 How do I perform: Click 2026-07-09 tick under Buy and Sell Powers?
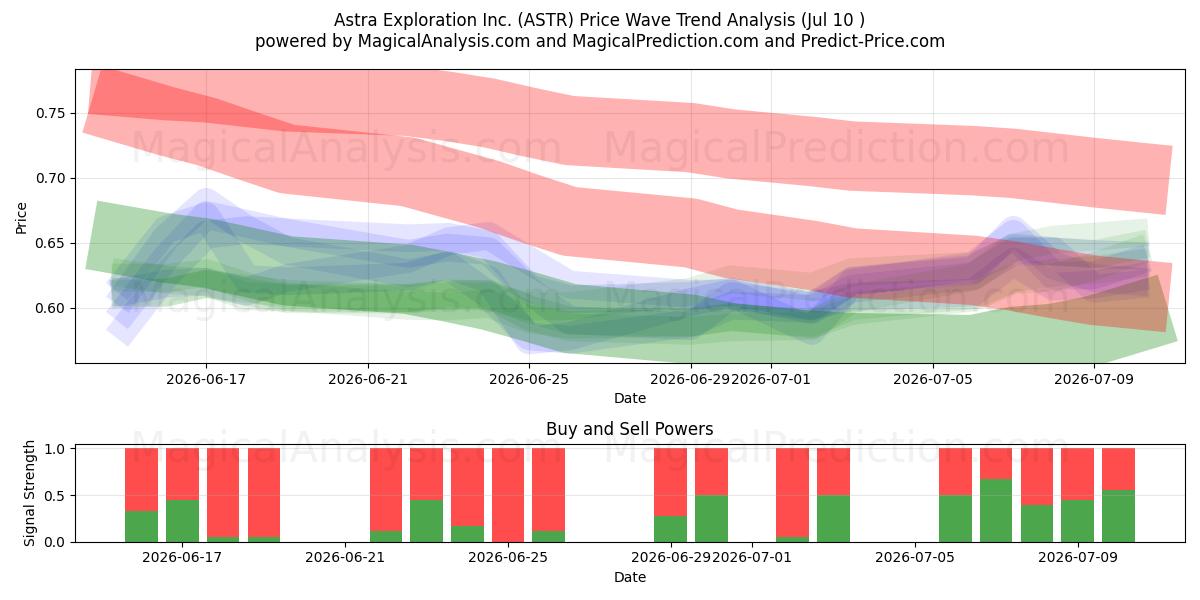(1078, 558)
